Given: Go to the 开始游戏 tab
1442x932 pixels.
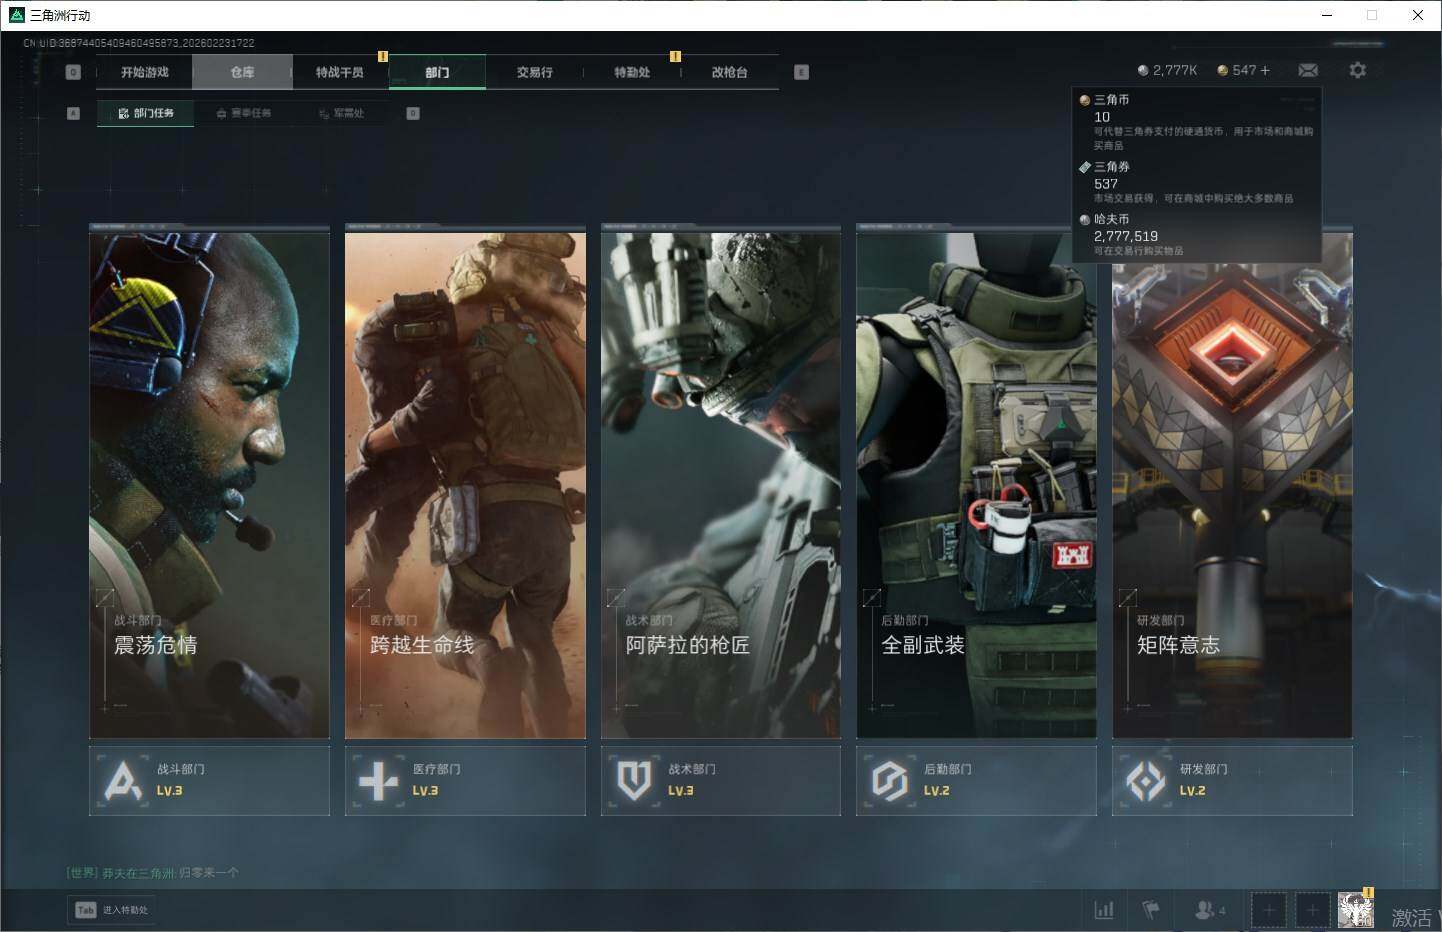Looking at the screenshot, I should pyautogui.click(x=145, y=72).
